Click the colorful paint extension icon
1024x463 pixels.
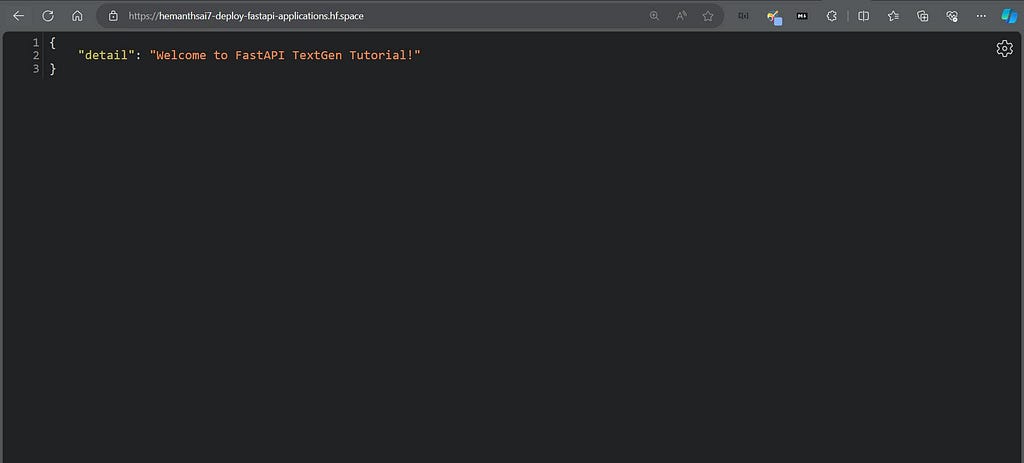pos(774,16)
